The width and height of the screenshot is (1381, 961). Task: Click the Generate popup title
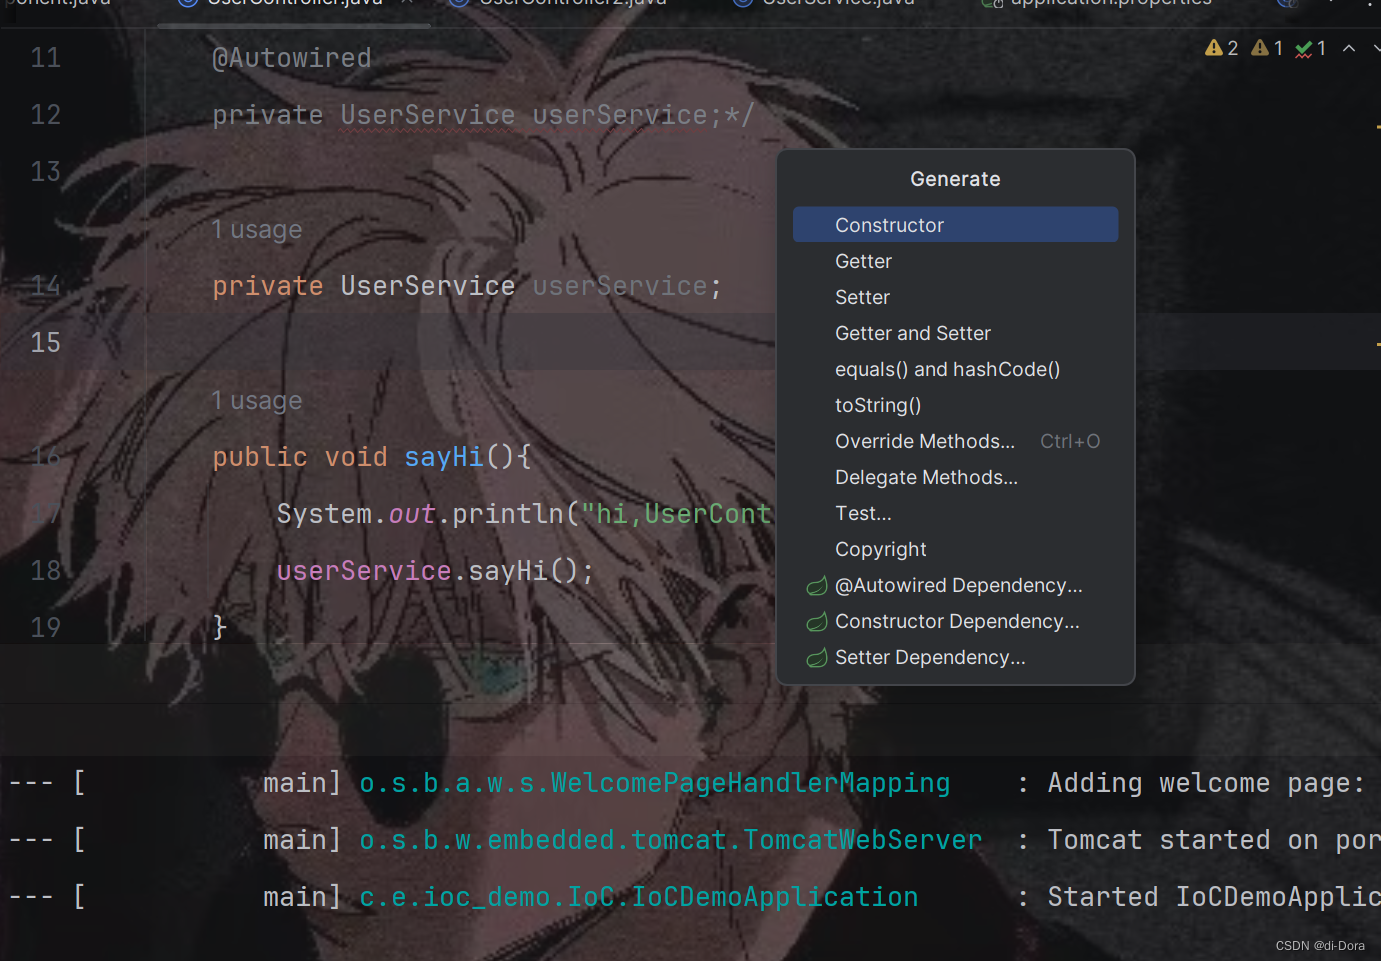(955, 179)
